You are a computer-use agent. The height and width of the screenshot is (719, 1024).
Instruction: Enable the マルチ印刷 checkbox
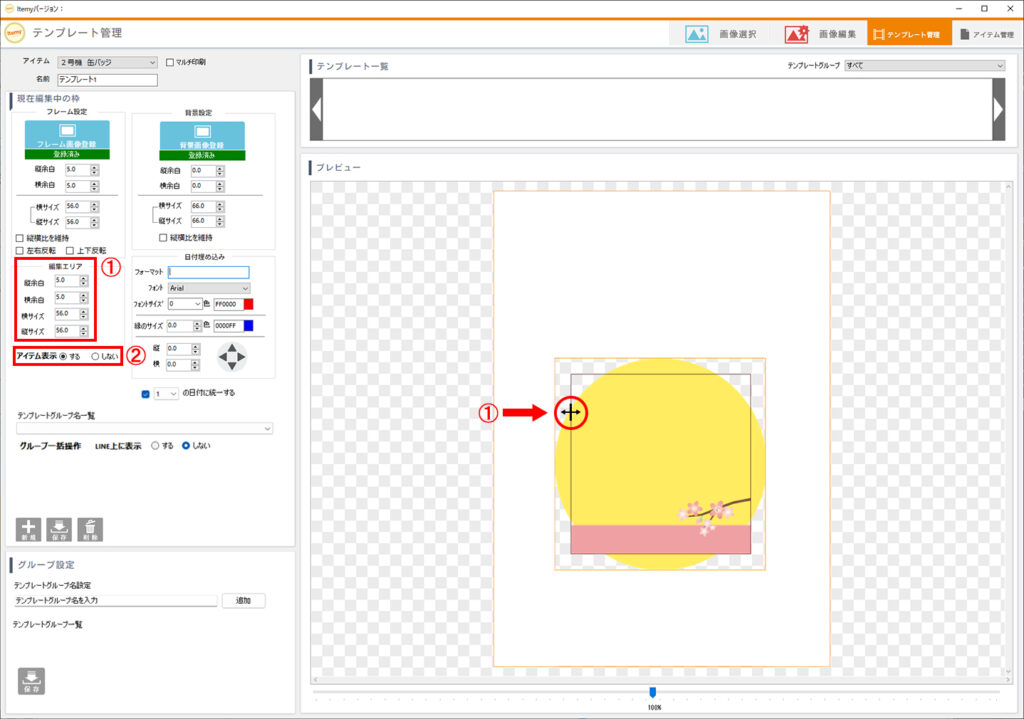click(170, 62)
